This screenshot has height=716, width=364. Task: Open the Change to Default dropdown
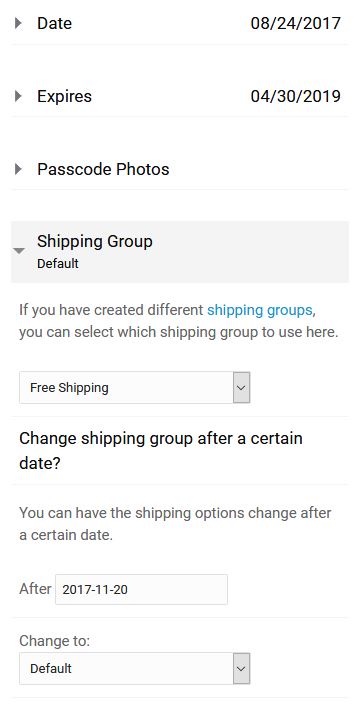134,668
